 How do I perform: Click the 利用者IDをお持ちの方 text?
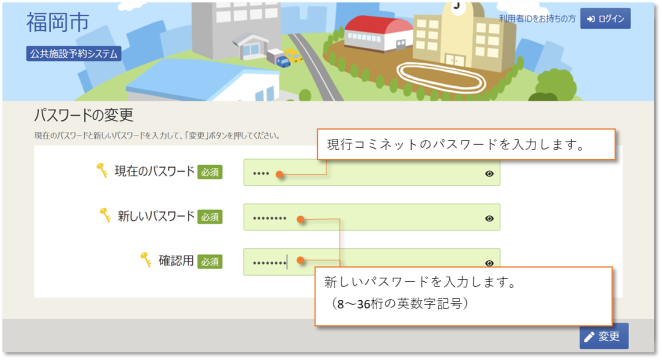pyautogui.click(x=537, y=19)
